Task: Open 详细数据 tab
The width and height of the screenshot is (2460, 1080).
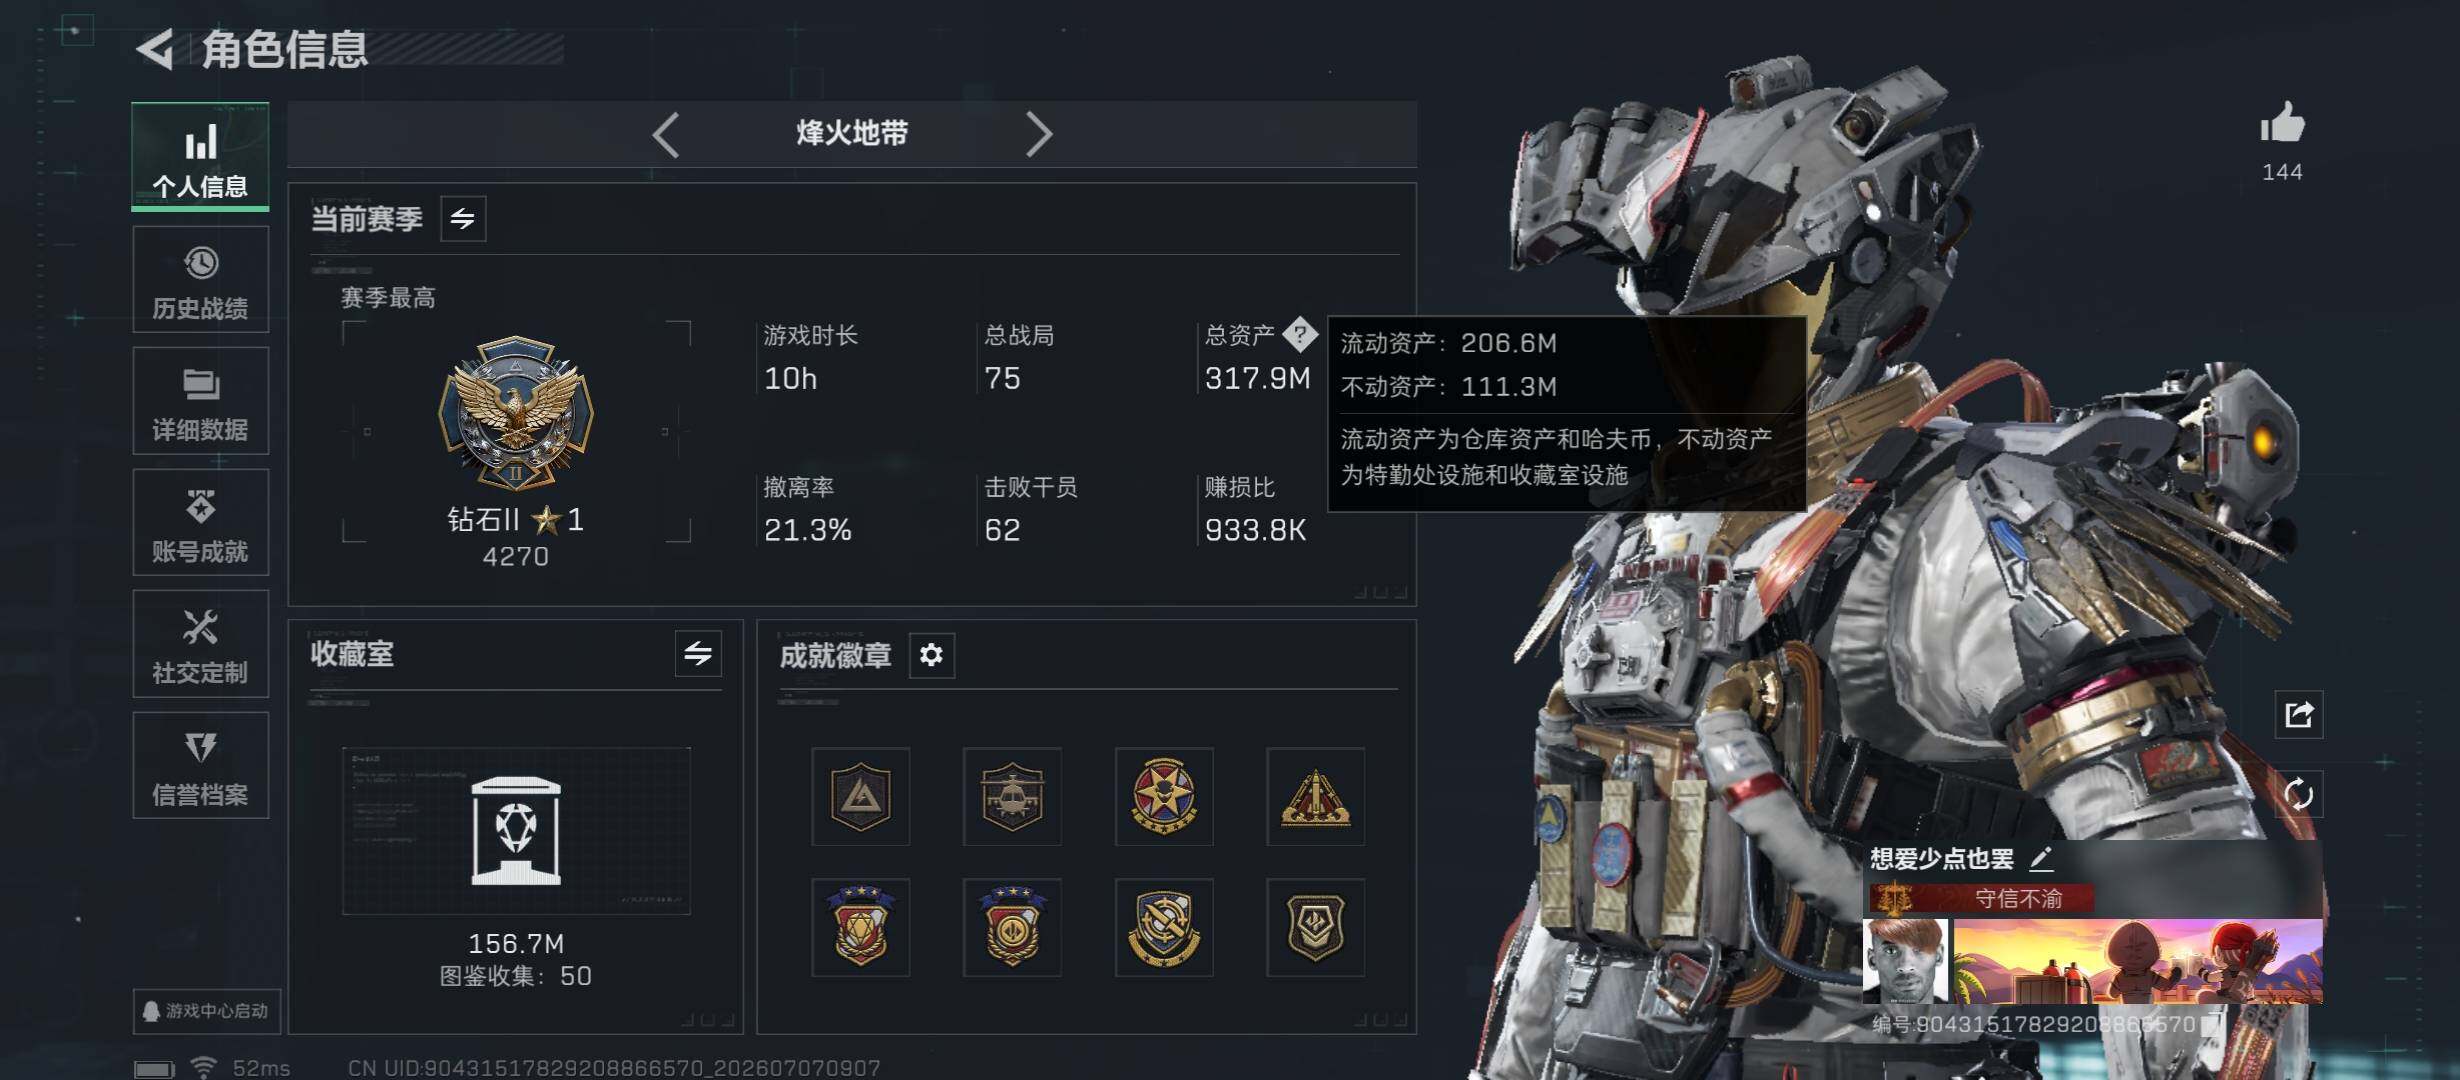Action: [200, 401]
